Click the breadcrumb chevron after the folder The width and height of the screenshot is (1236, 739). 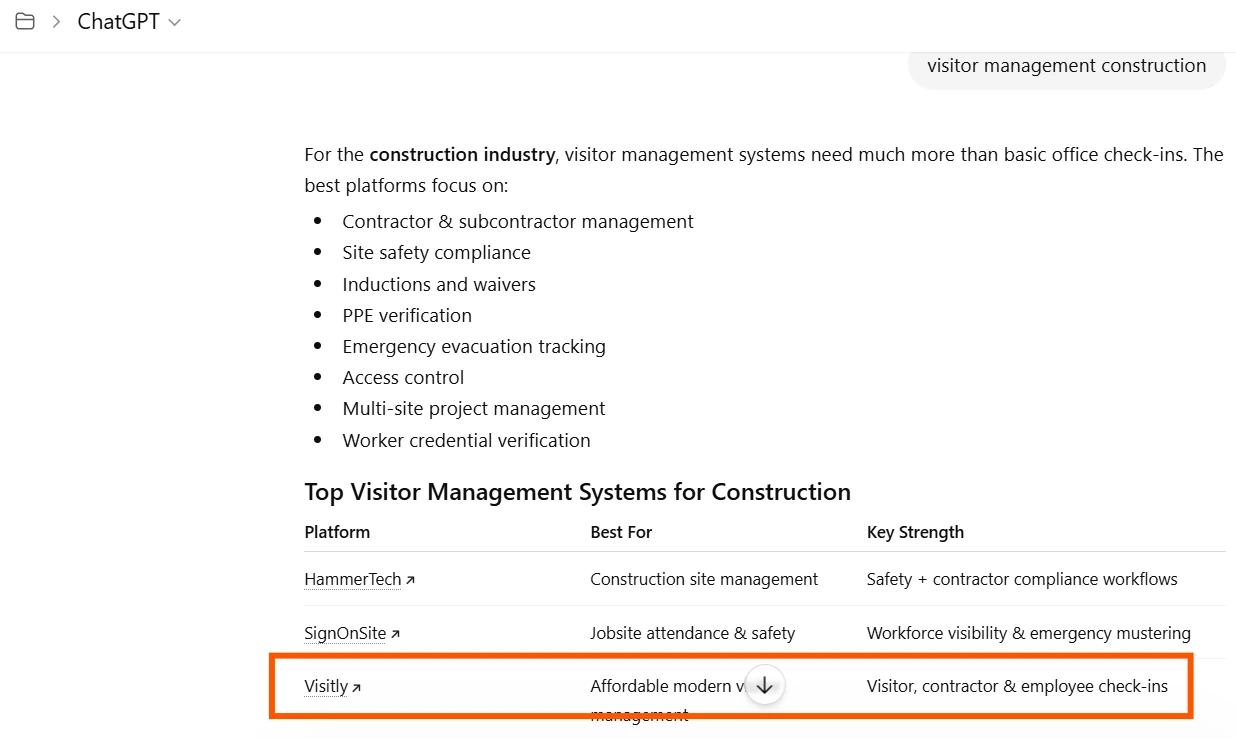(56, 22)
